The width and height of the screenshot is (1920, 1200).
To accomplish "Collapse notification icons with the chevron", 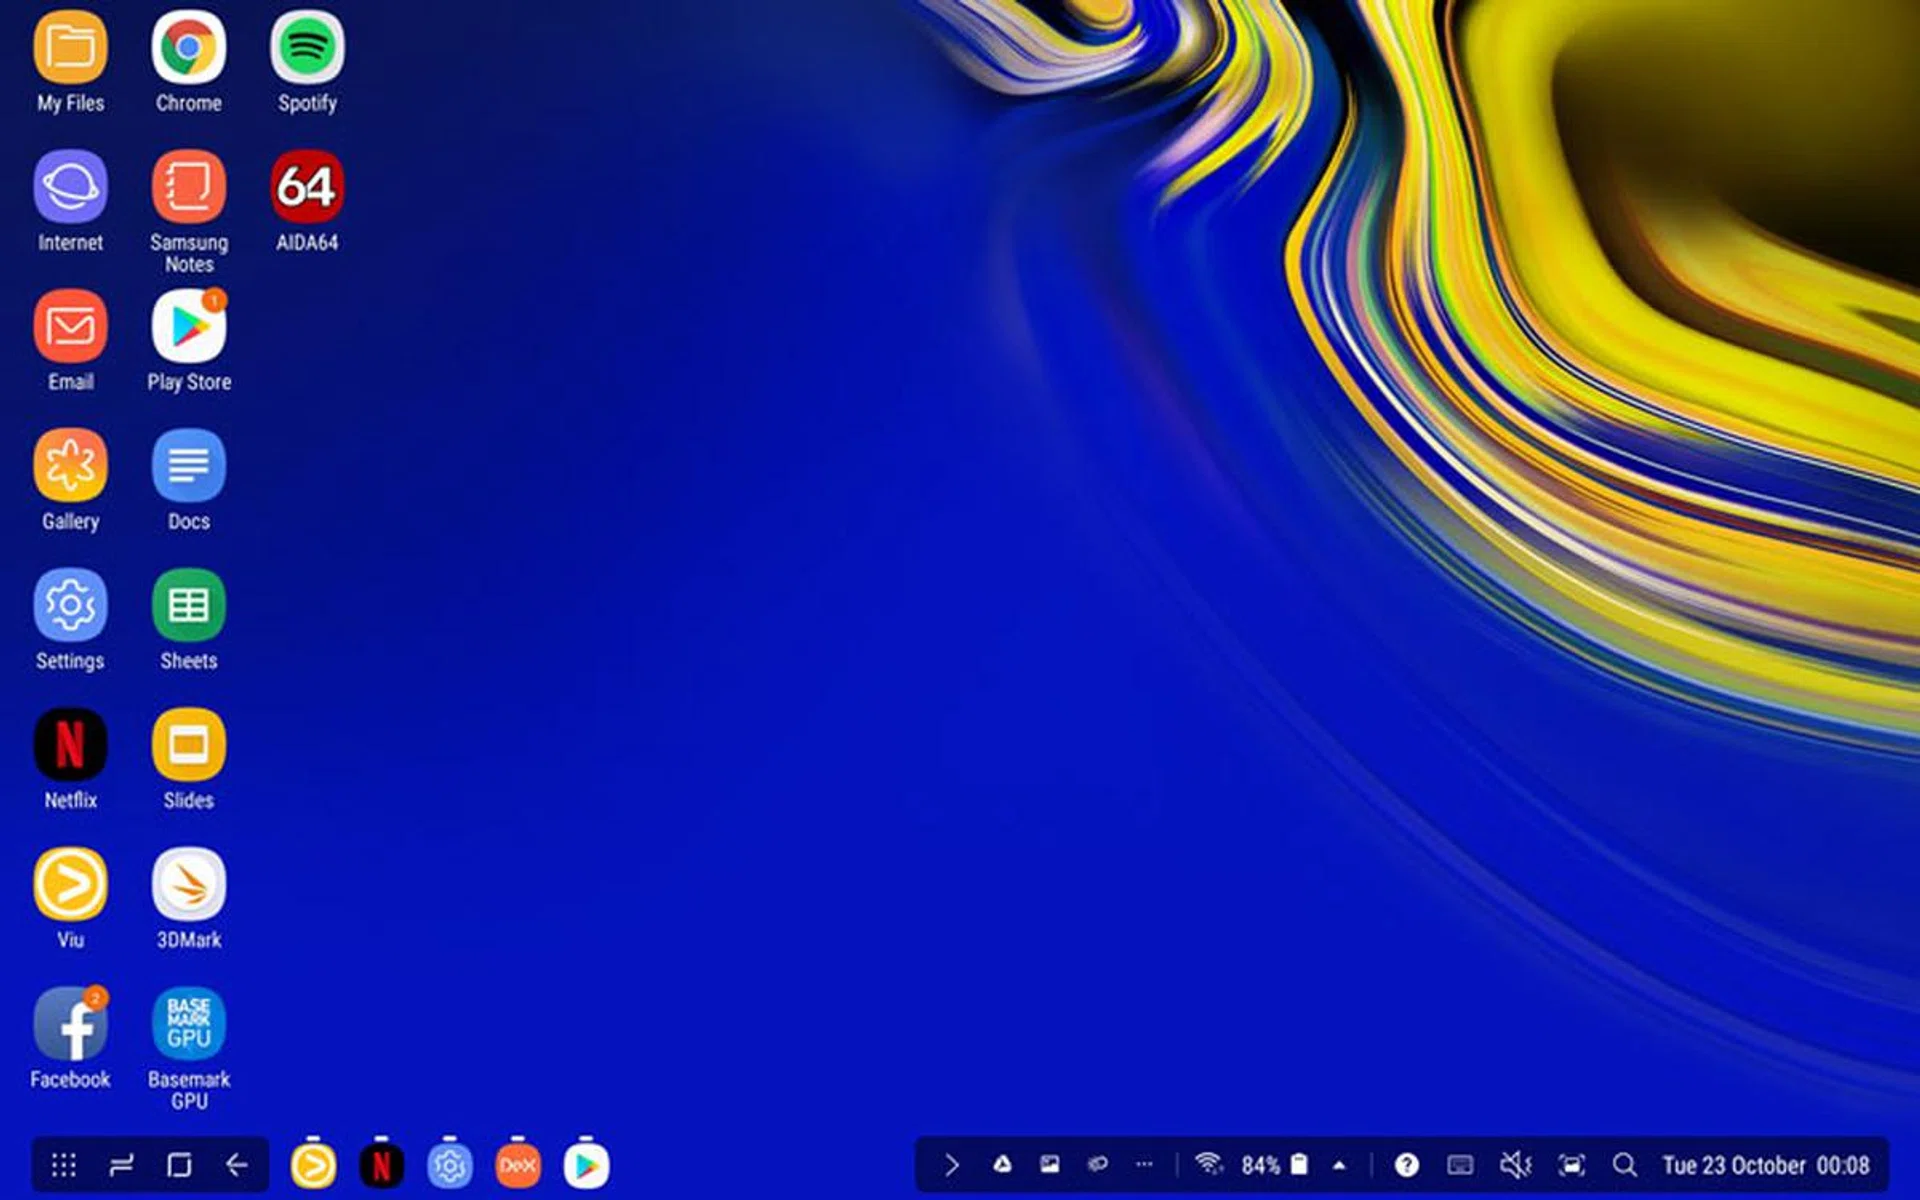I will (x=951, y=1165).
